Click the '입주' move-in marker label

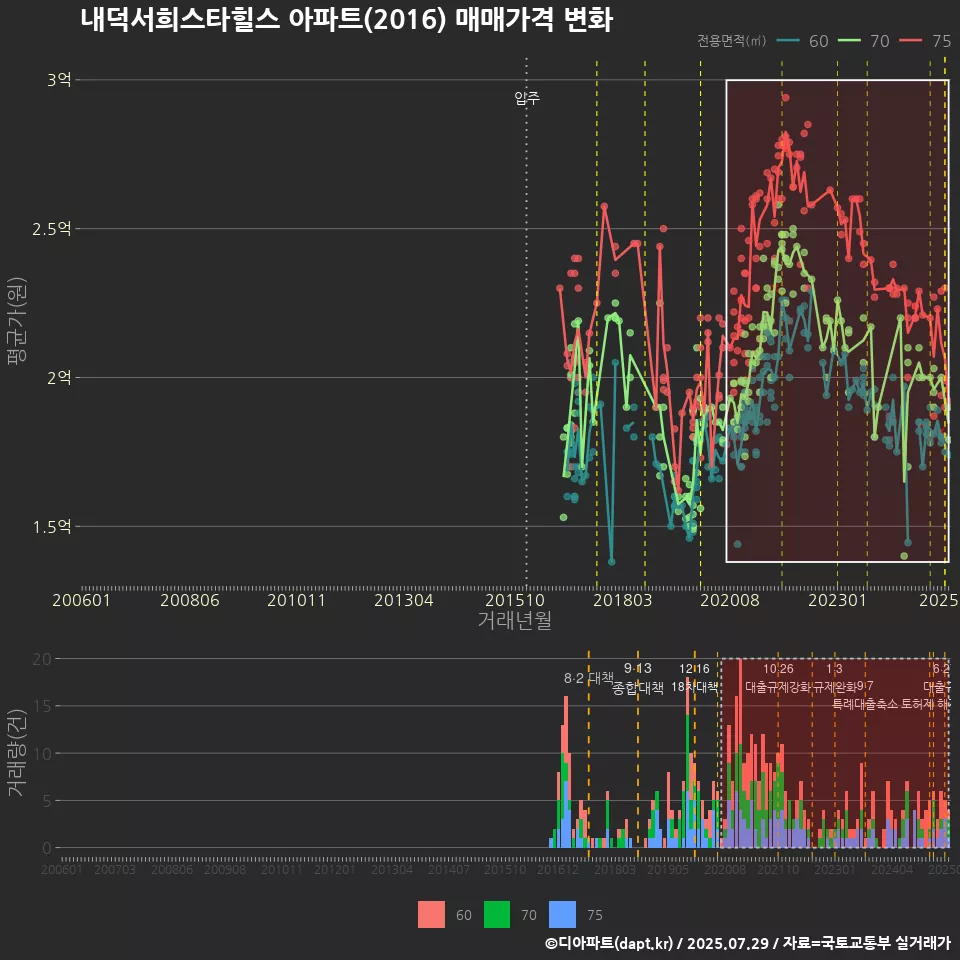tap(527, 98)
